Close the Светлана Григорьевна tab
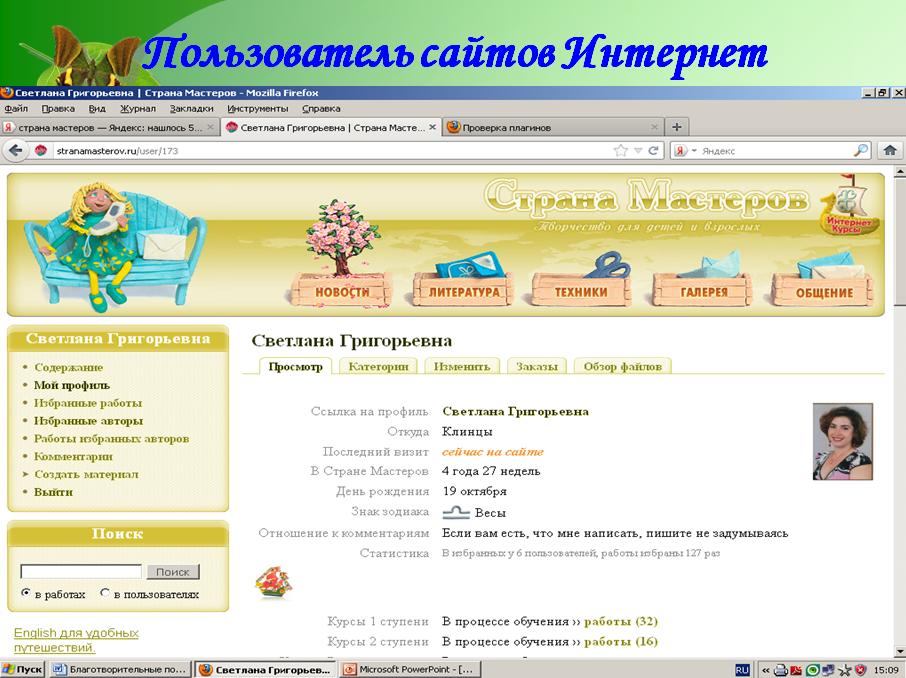 (432, 127)
